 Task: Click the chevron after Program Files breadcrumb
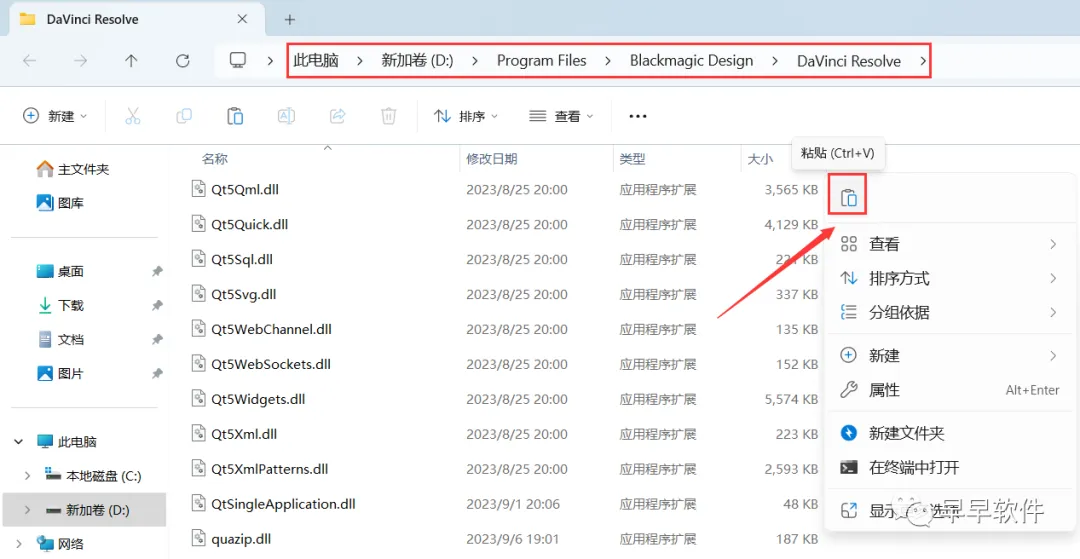tap(608, 61)
